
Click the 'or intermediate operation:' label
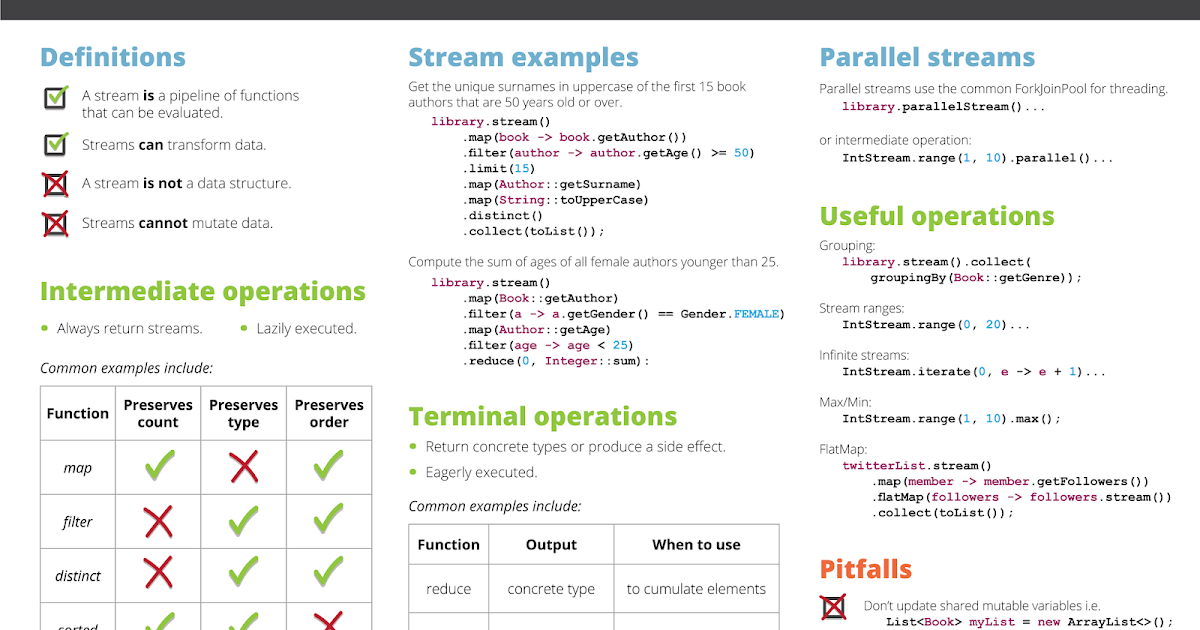895,141
